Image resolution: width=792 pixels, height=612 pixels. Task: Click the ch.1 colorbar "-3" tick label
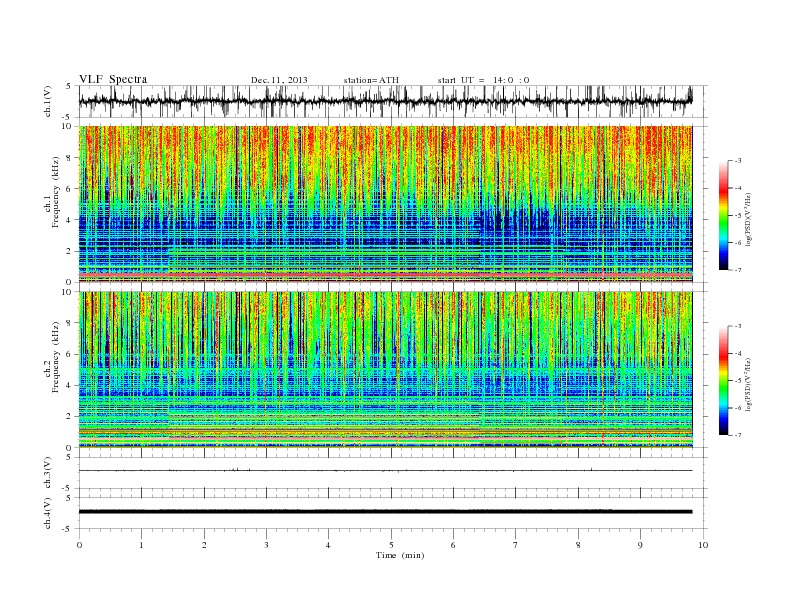click(x=737, y=161)
